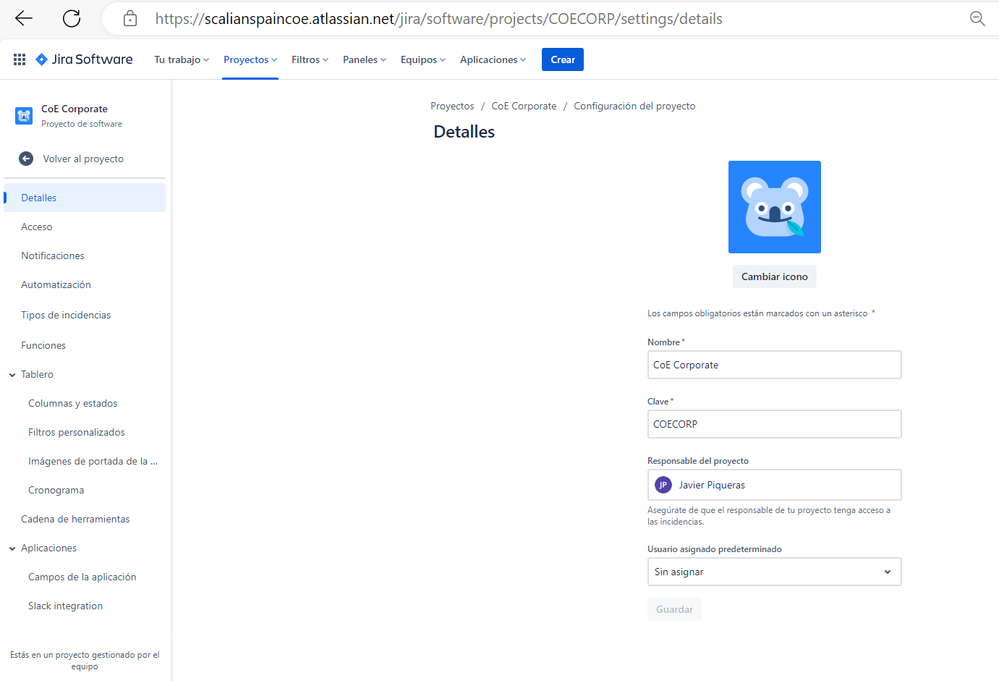Screen dimensions: 999x681
Task: Click the browser back arrow
Action: (24, 18)
